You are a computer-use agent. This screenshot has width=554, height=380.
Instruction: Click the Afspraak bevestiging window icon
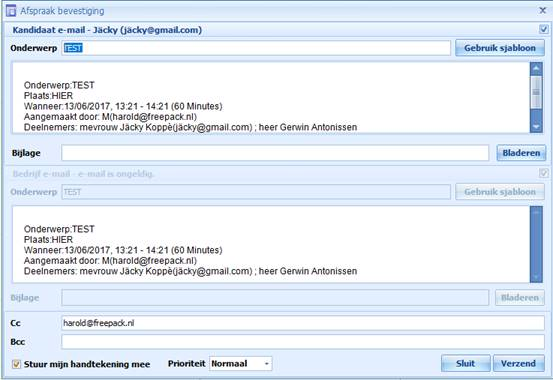pyautogui.click(x=11, y=11)
